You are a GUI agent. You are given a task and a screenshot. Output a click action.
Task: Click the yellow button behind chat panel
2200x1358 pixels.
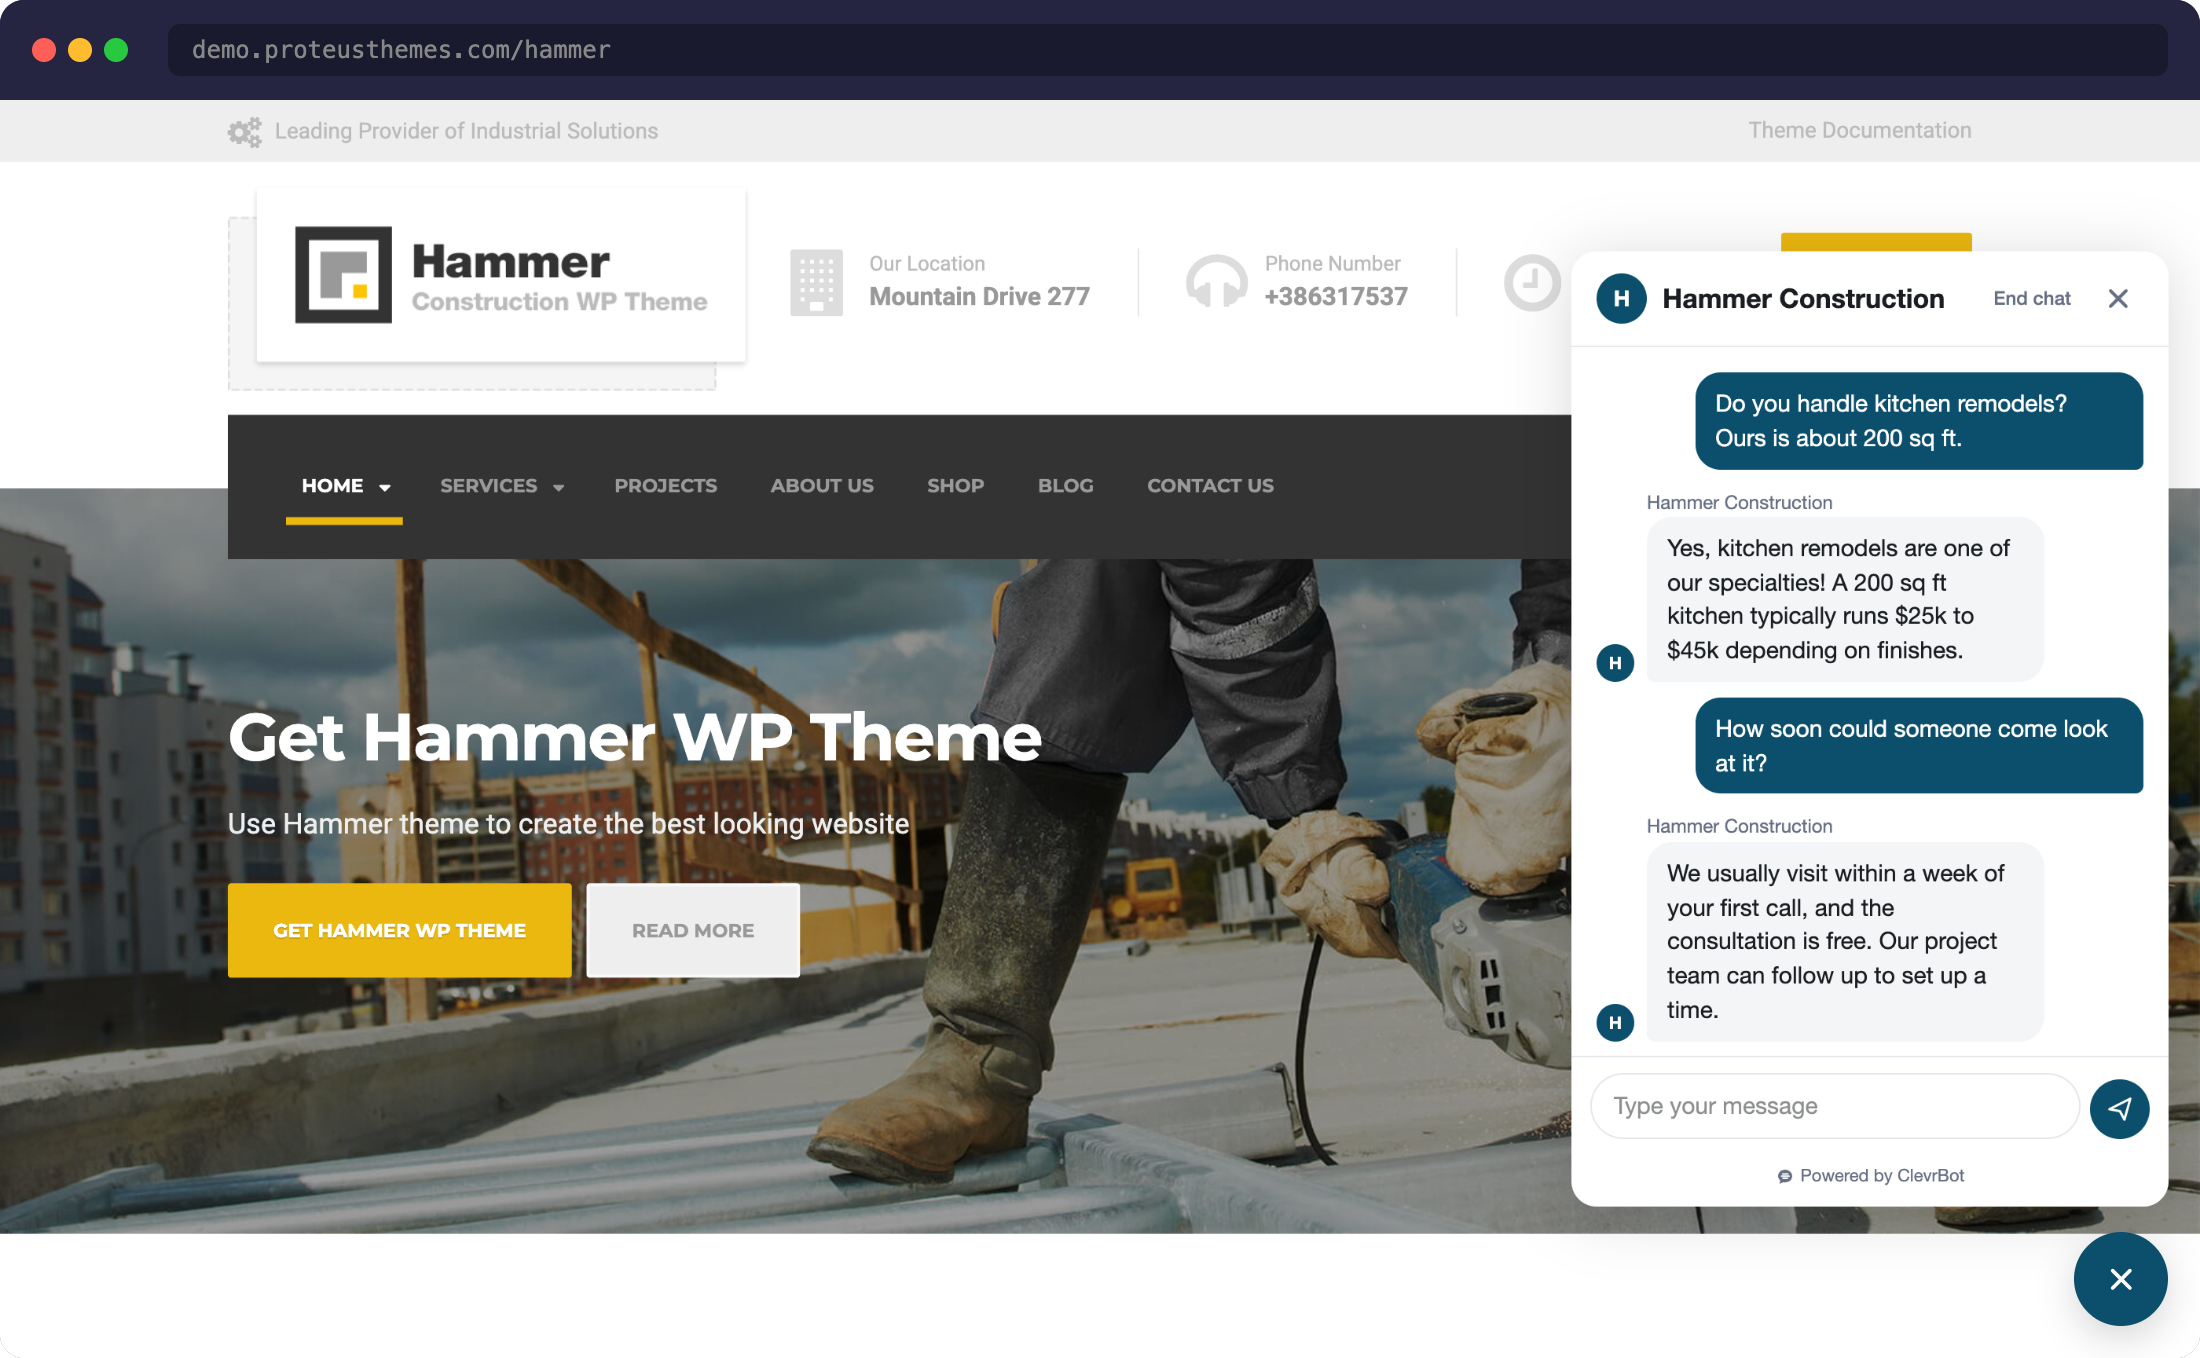[1876, 242]
